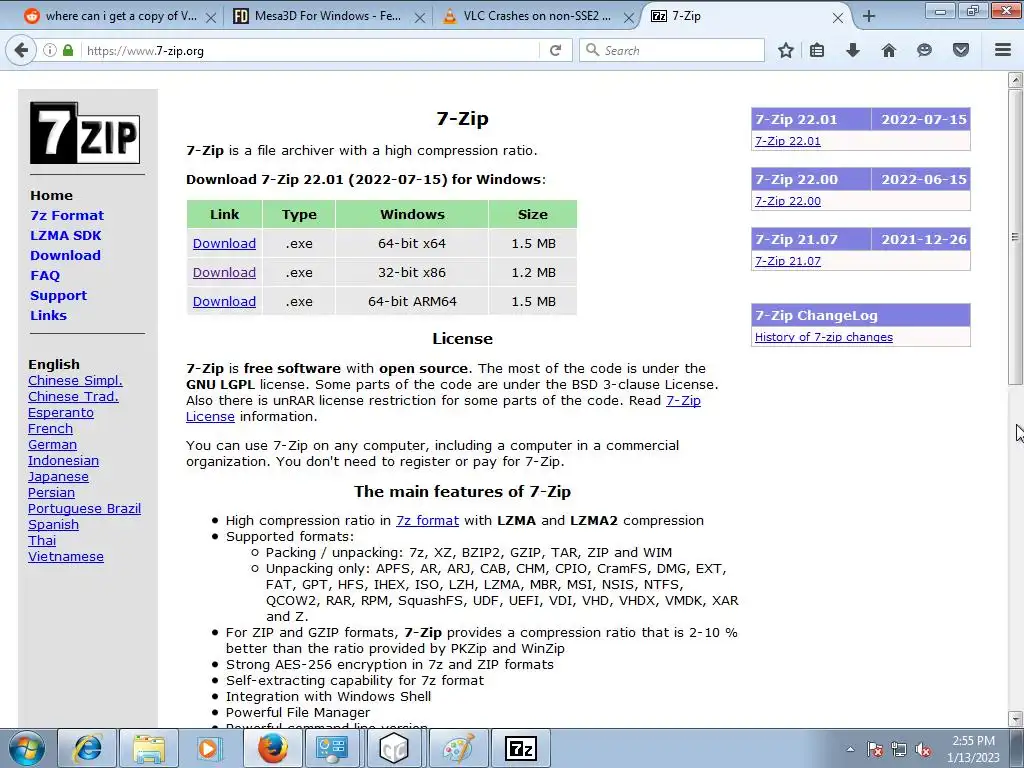Open the chat smiley icon in toolbar
Image resolution: width=1024 pixels, height=768 pixels.
point(924,50)
